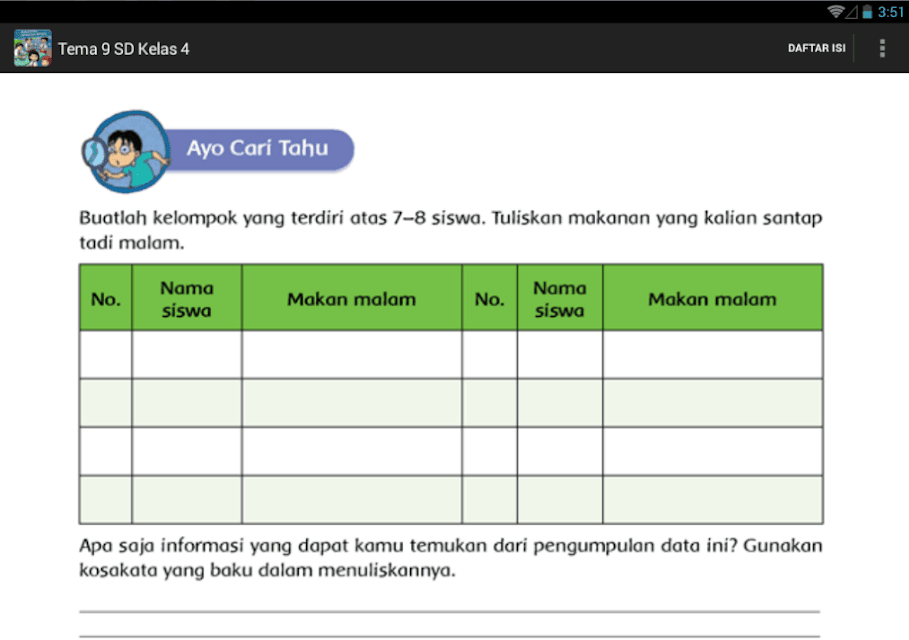The image size is (909, 640).
Task: Tap the Wi-Fi status icon
Action: [835, 12]
